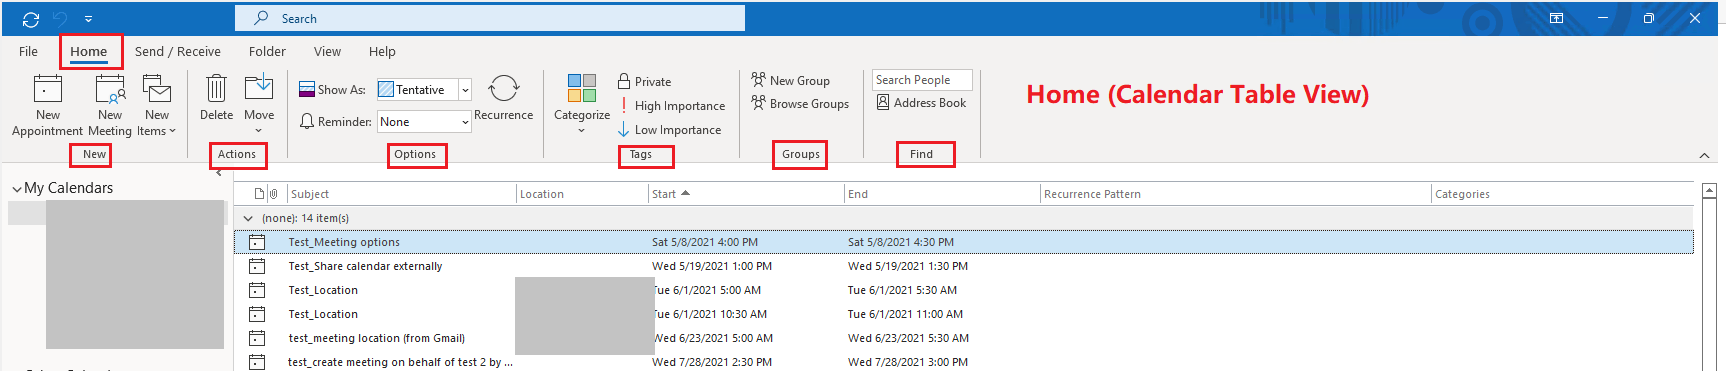
Task: Collapse the My Calendars group
Action: [16, 188]
